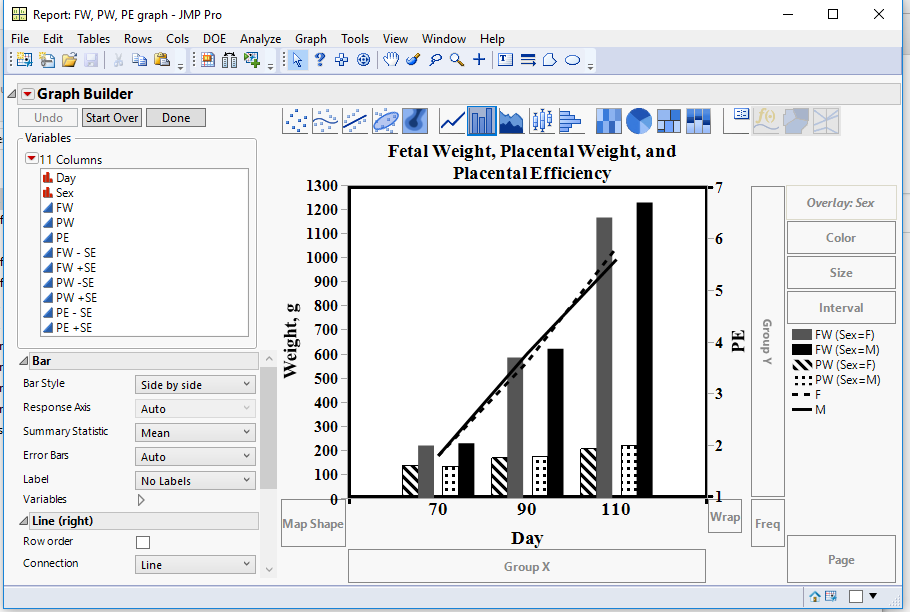Open the Analyze menu
Screen dimensions: 910x612
[260, 38]
